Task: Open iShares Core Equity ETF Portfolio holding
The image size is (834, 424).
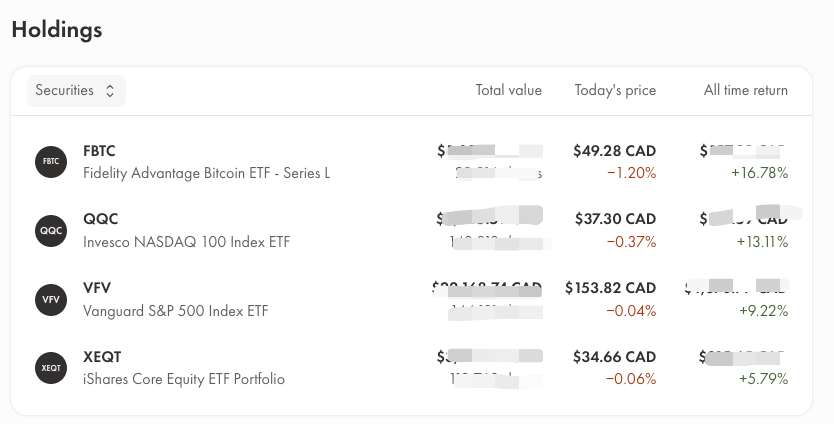Action: (184, 379)
